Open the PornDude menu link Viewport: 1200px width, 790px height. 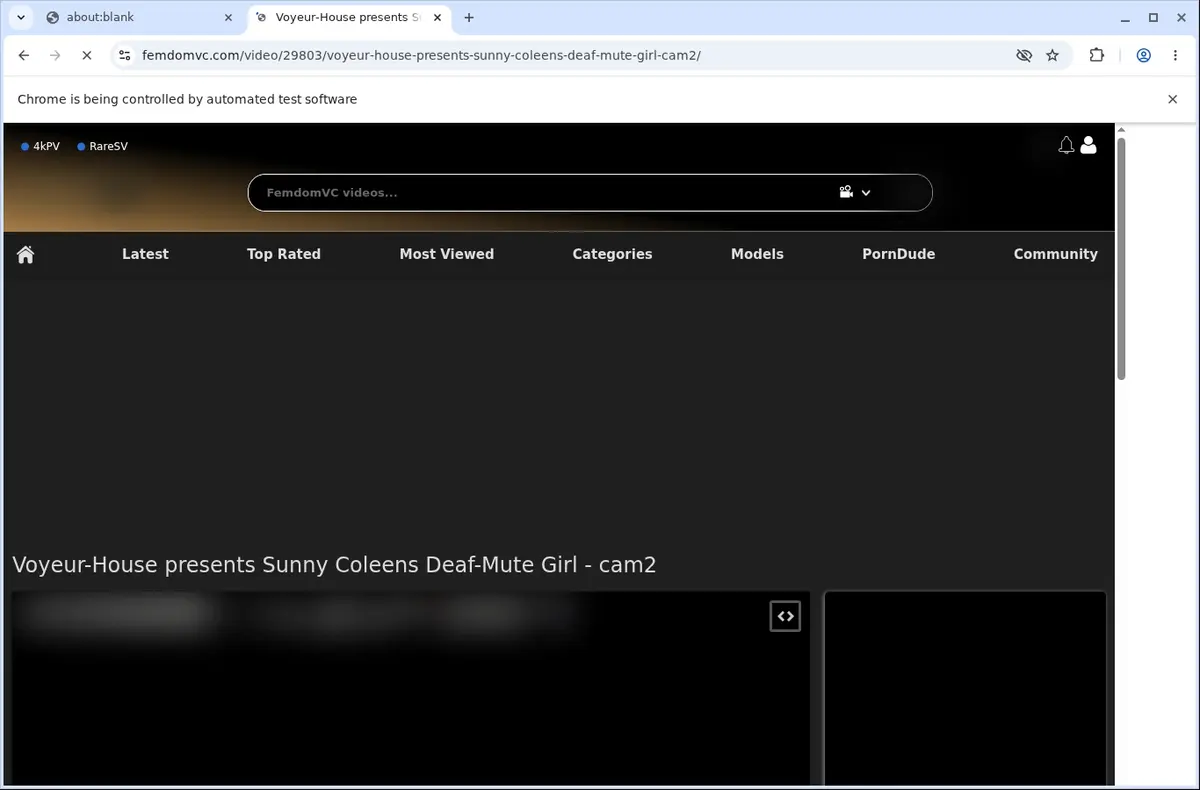(x=899, y=254)
